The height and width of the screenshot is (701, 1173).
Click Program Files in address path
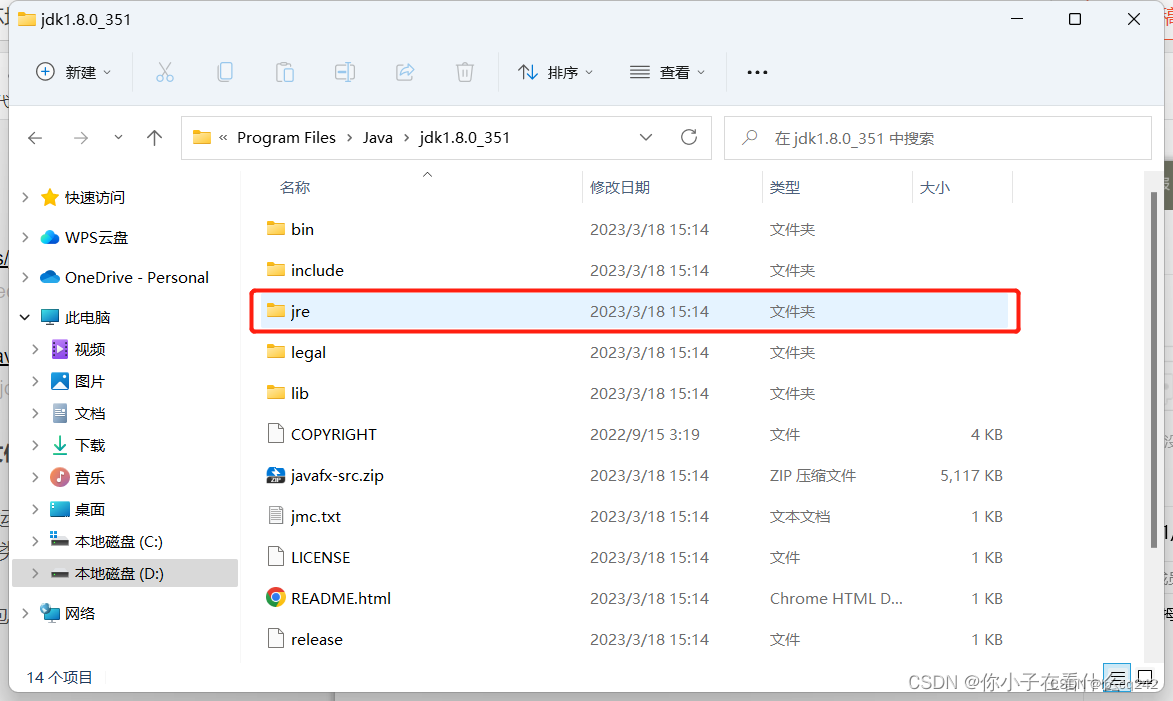(x=286, y=138)
